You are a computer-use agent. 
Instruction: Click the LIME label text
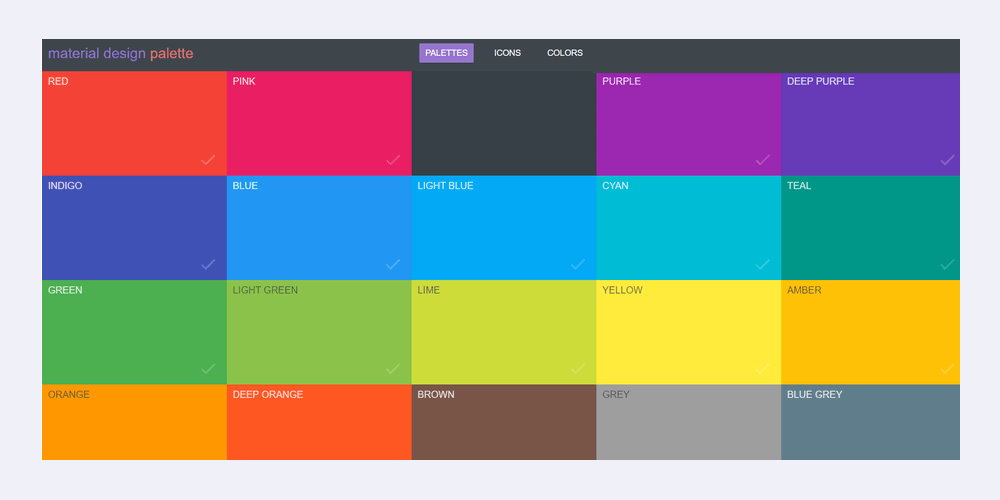[x=429, y=290]
